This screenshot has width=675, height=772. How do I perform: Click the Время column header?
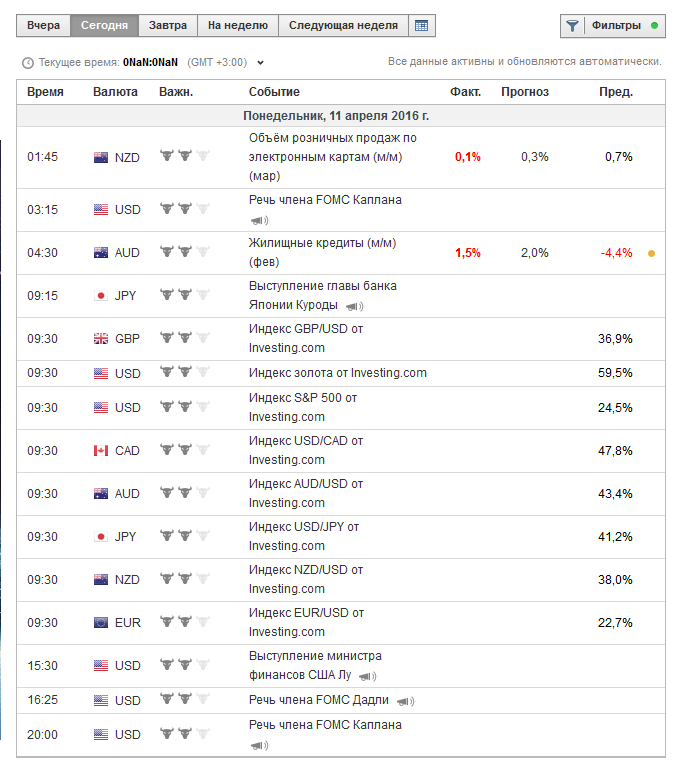[x=45, y=92]
